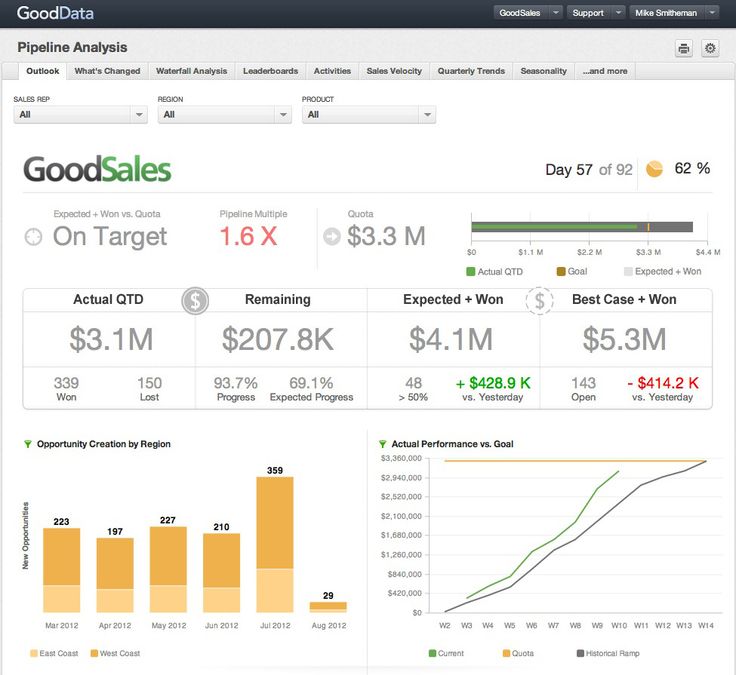Click the May 2012 bar showing 227
This screenshot has height=675, width=736.
coord(168,569)
